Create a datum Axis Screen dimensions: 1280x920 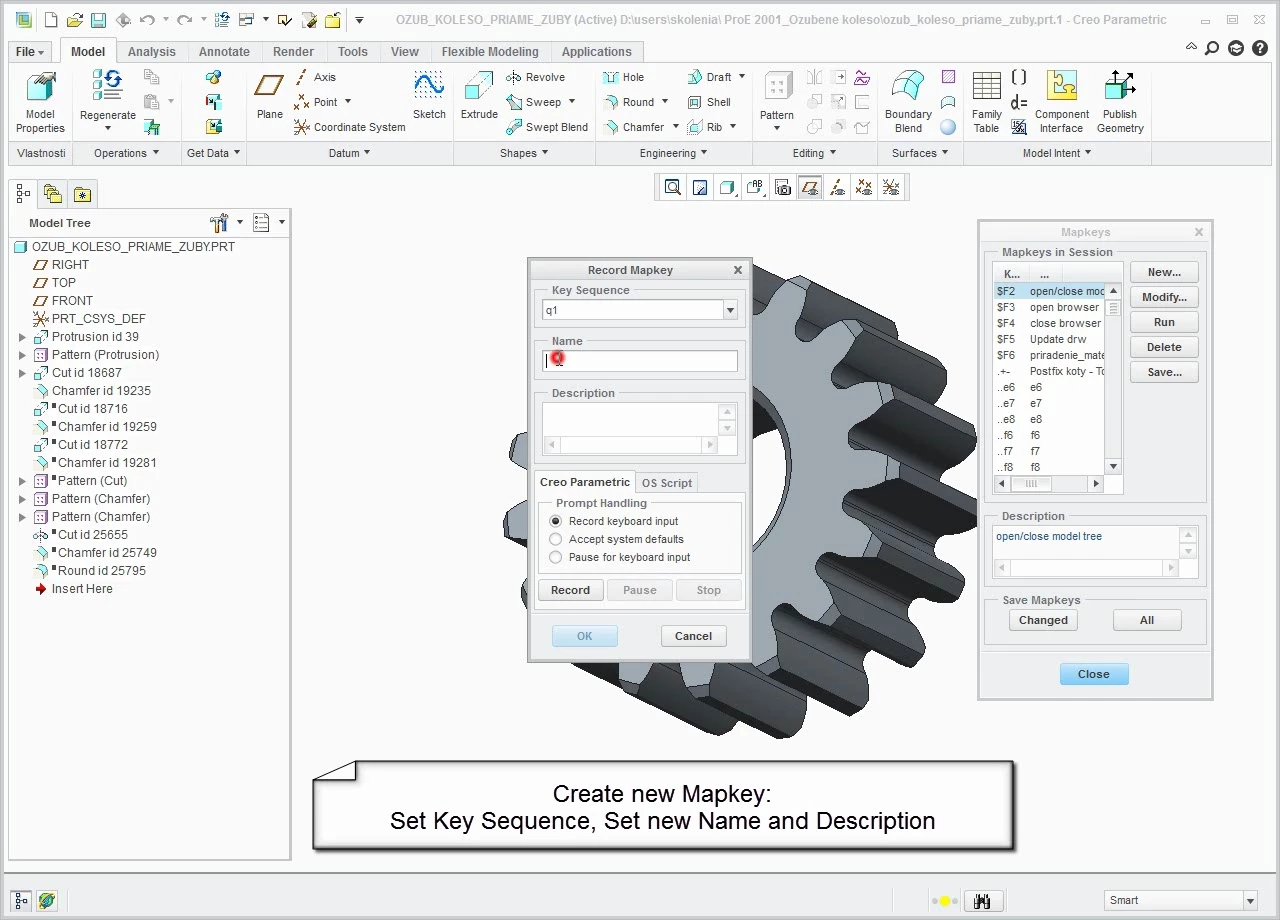pos(315,77)
